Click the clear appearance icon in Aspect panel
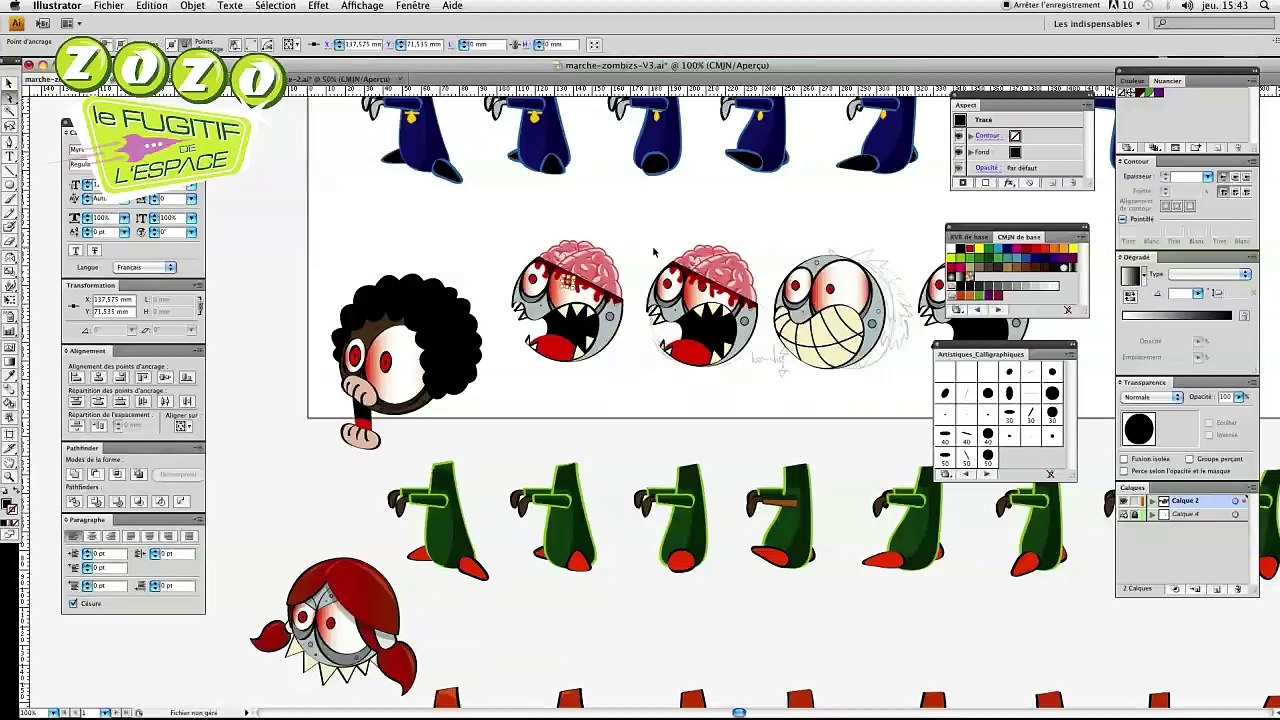Screen dimensions: 1280x720 [1029, 183]
